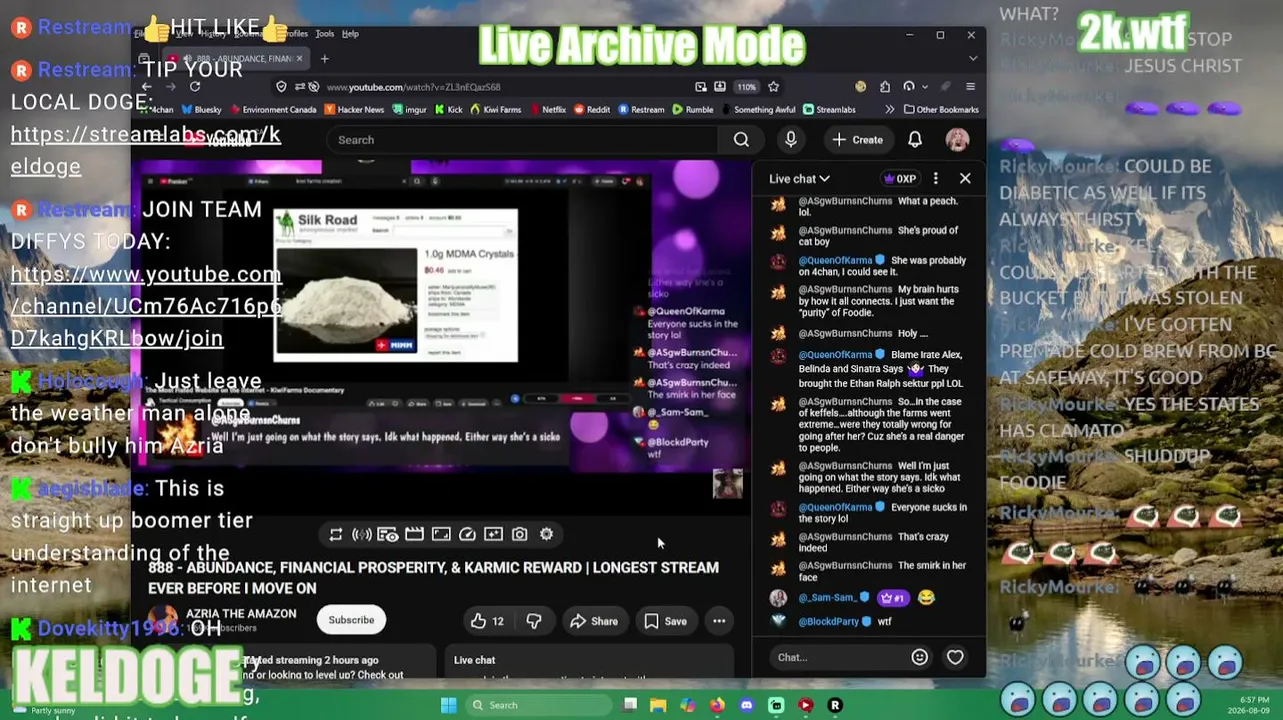Open the list all tabs dropdown
This screenshot has width=1283, height=720.
click(972, 59)
